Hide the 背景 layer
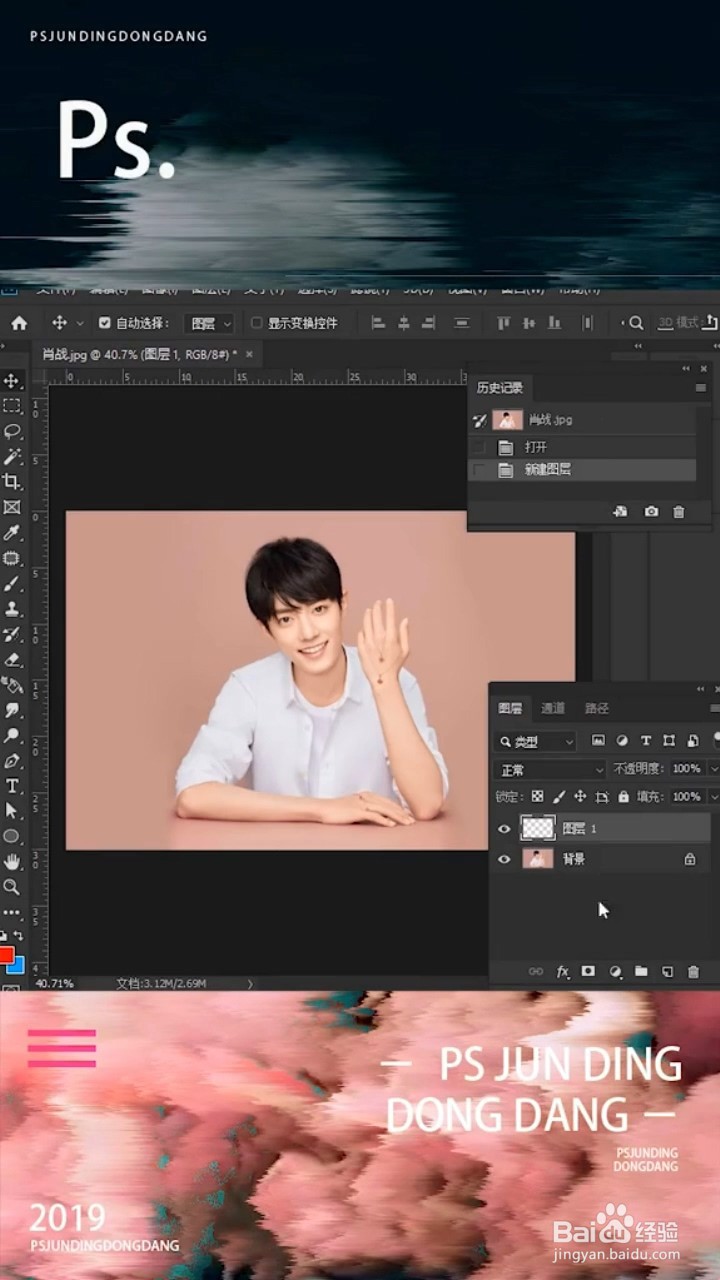 pyautogui.click(x=504, y=859)
